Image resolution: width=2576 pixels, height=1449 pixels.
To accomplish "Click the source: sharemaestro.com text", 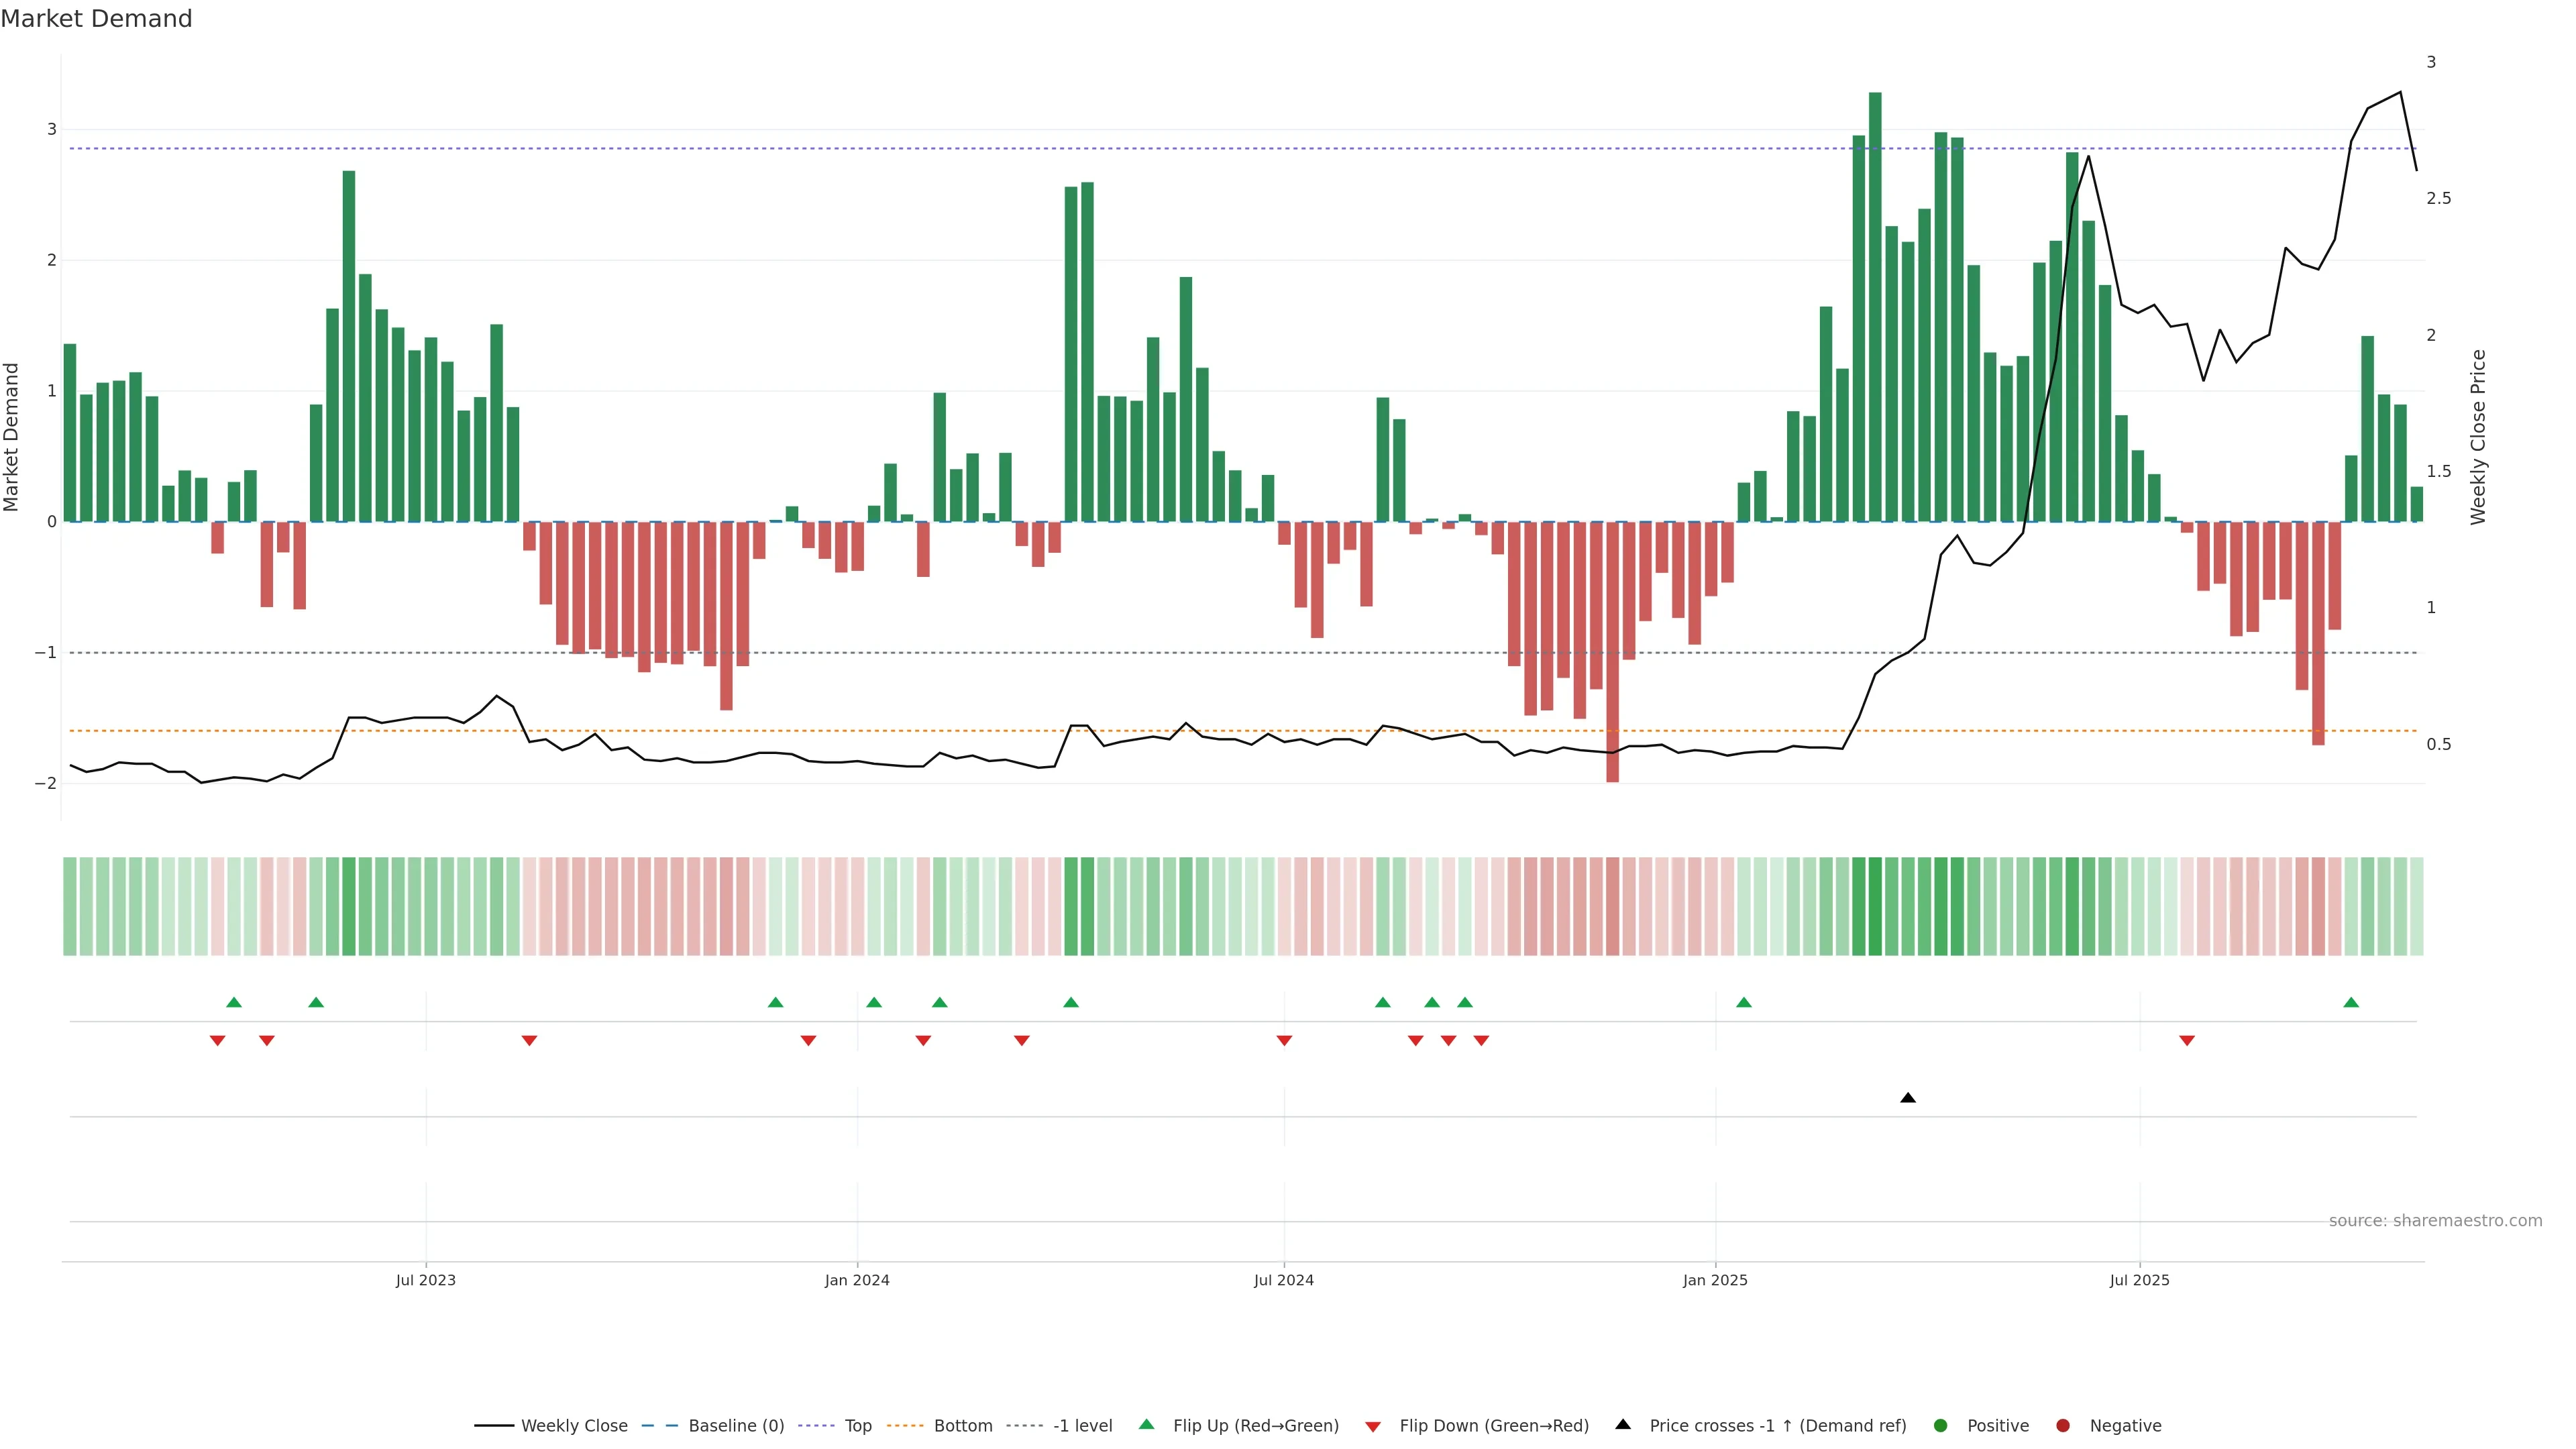I will point(2435,1220).
